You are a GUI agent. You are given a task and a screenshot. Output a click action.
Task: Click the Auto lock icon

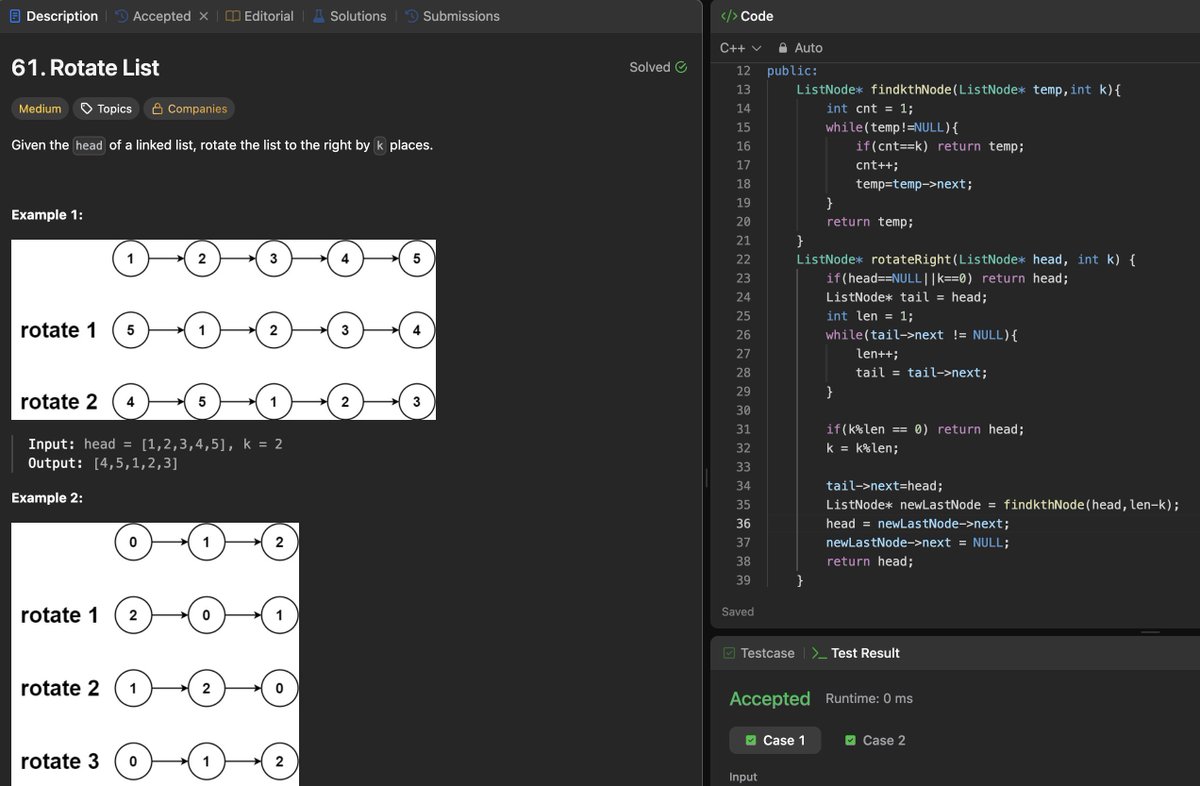coord(783,48)
